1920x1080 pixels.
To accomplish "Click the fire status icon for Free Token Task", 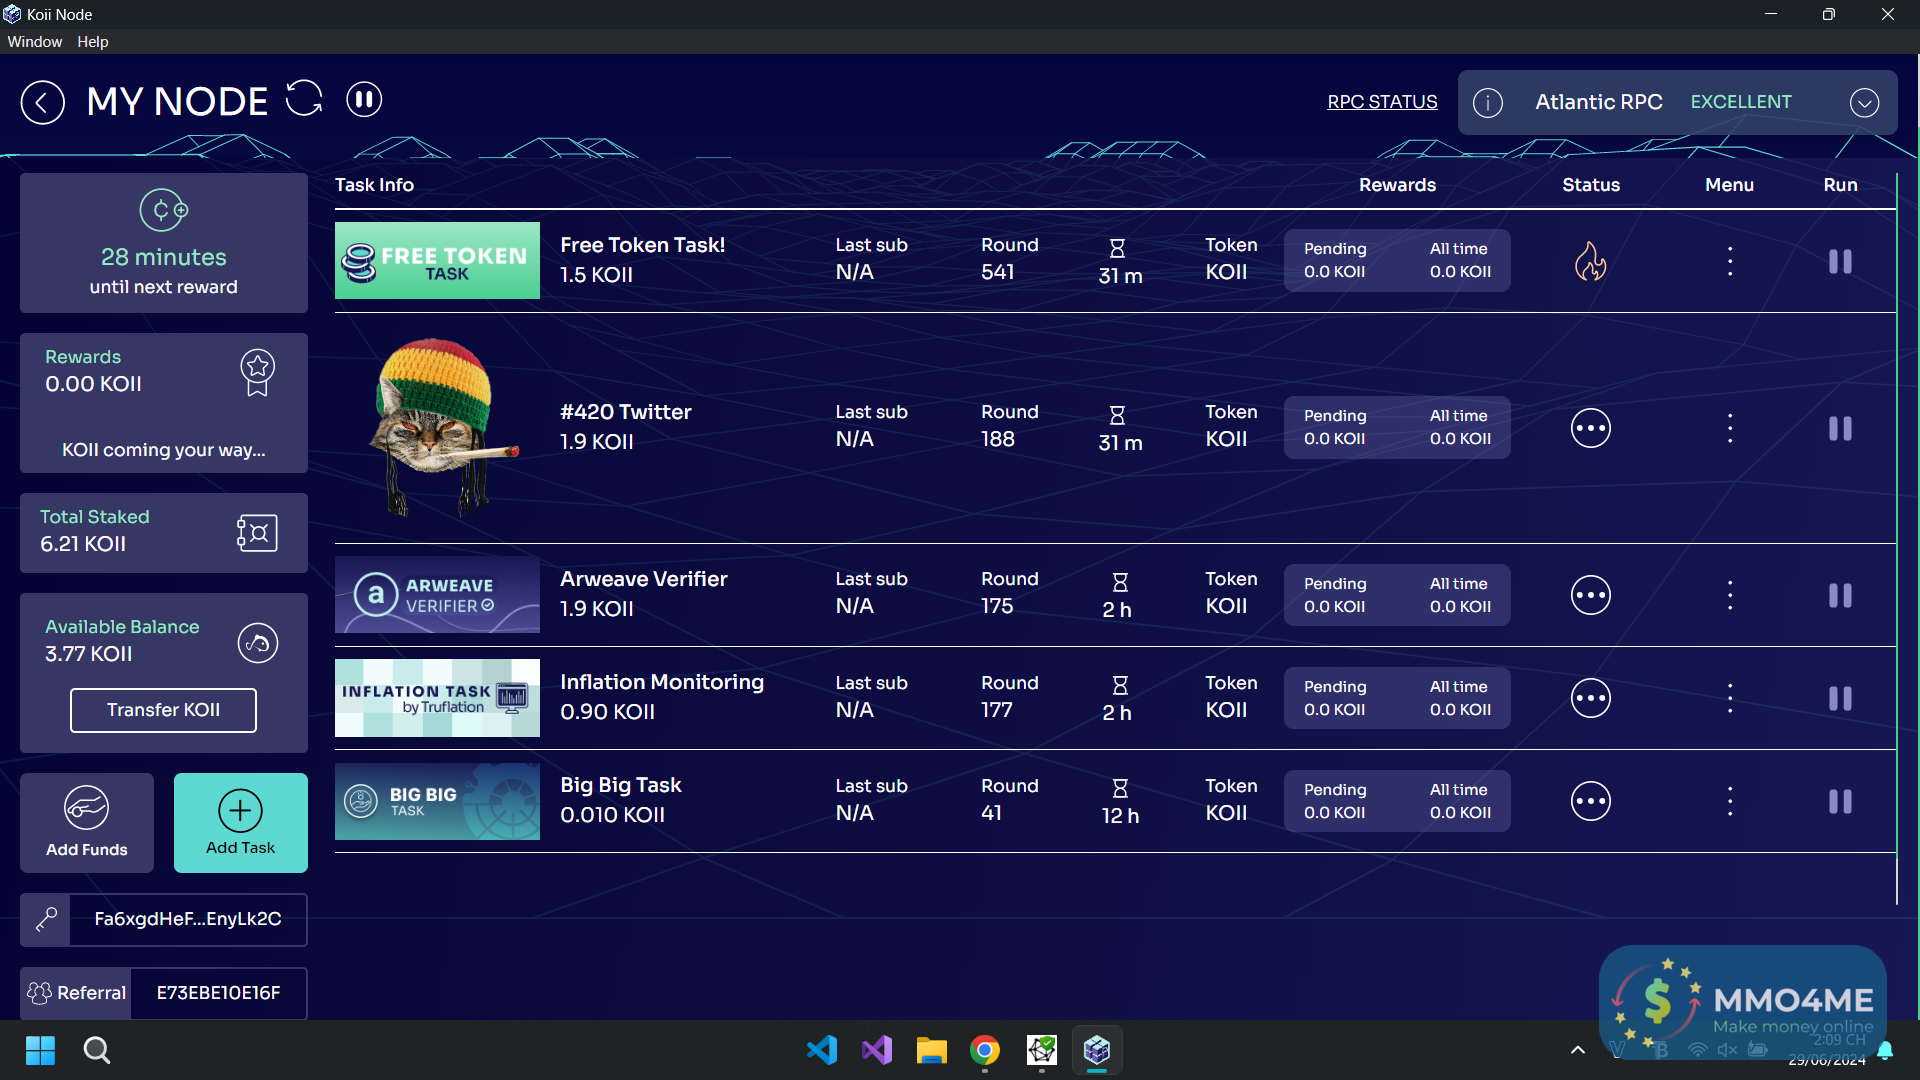I will point(1590,262).
